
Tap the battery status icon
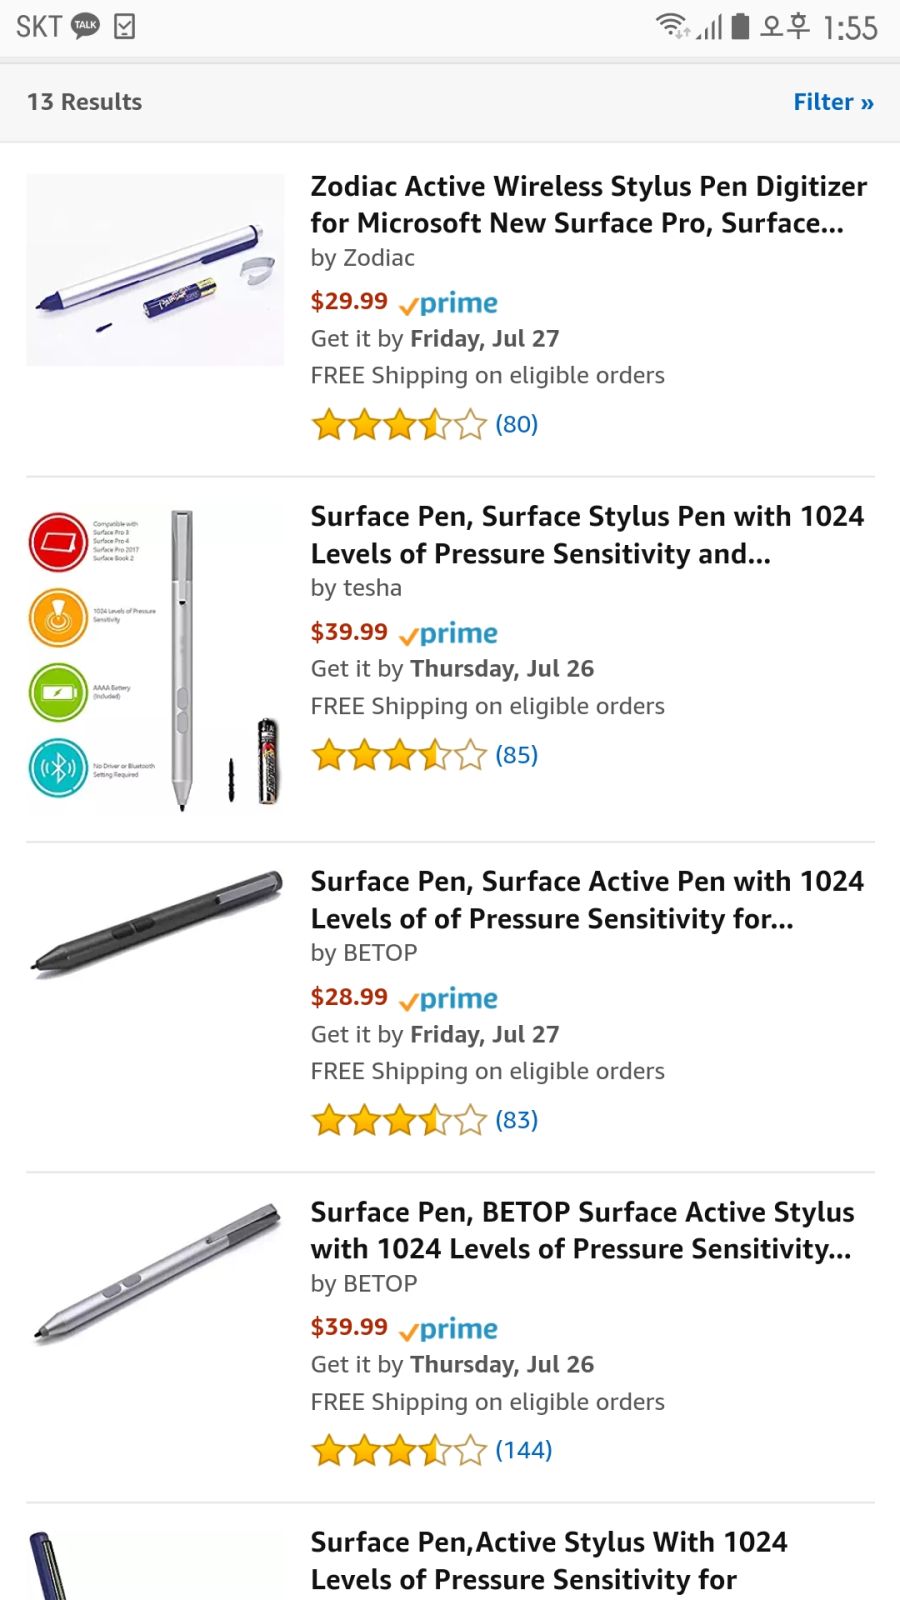tap(740, 26)
